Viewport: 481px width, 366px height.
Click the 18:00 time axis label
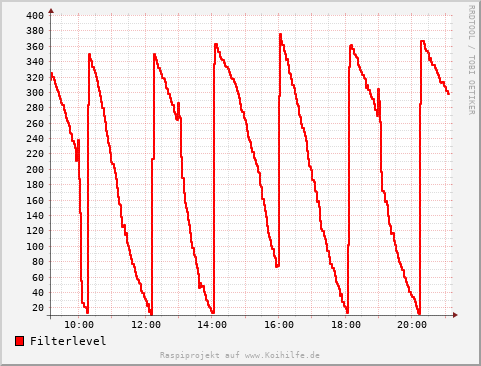click(346, 325)
